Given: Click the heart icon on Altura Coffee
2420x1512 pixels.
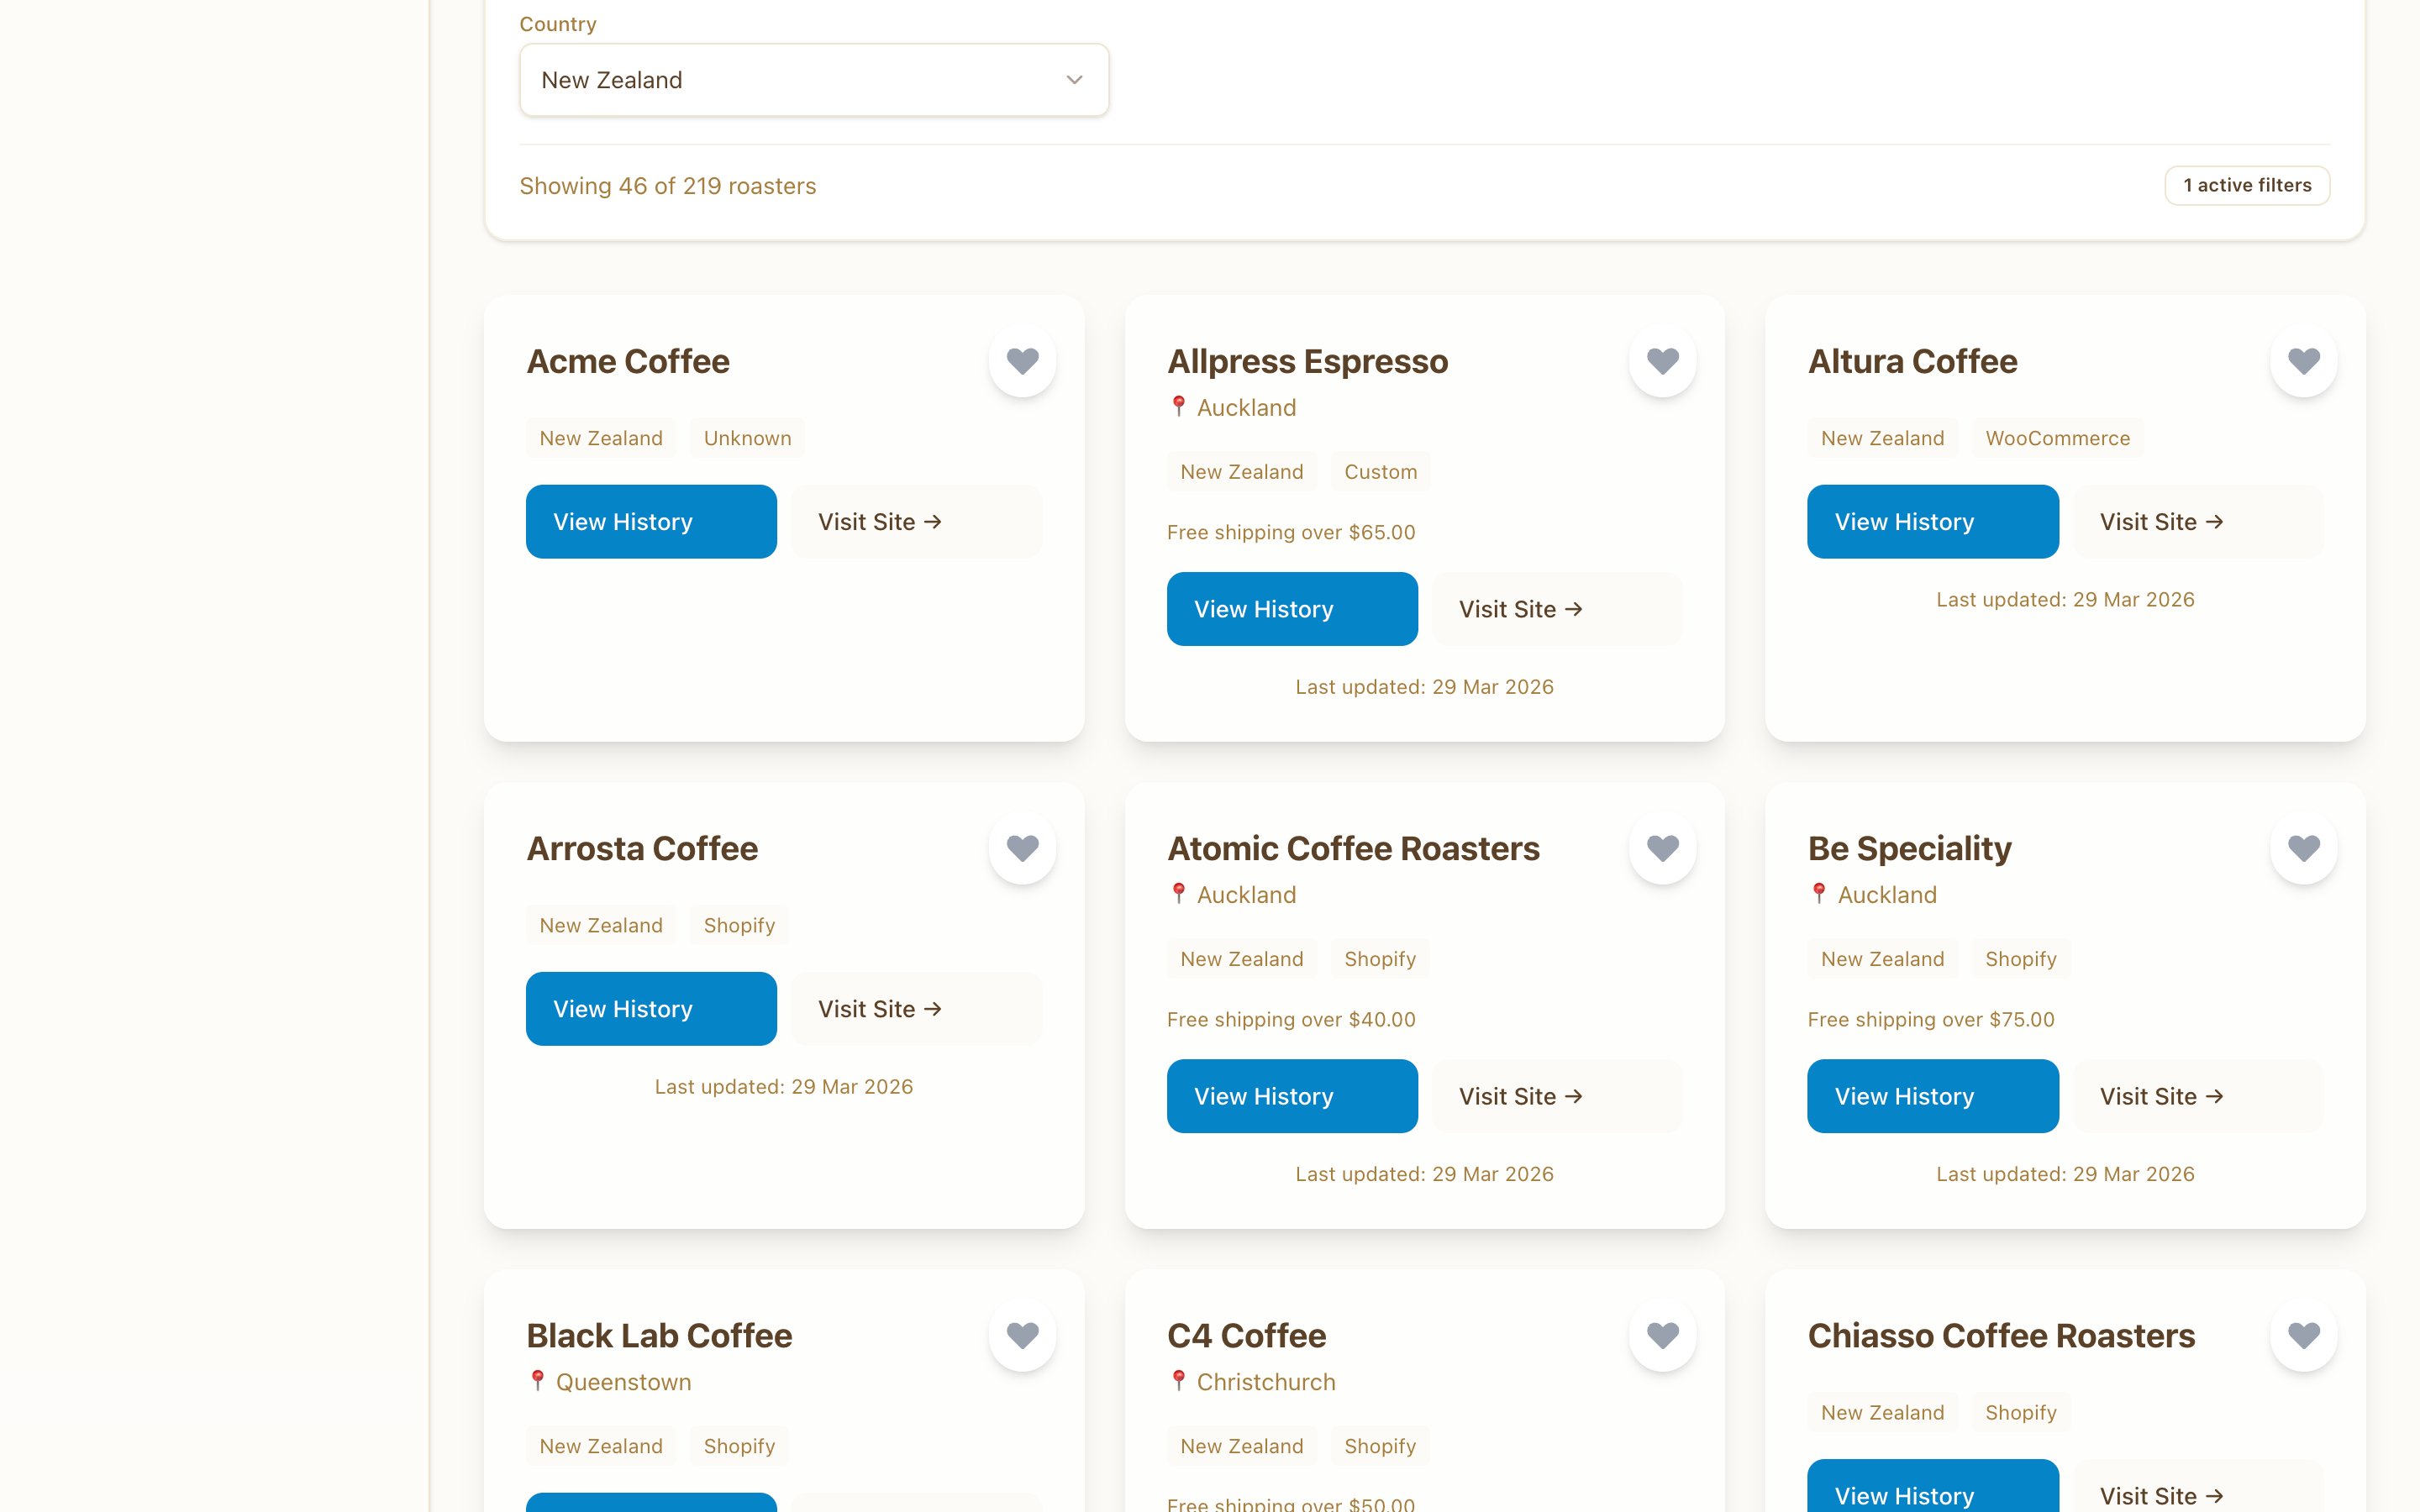Looking at the screenshot, I should point(2303,361).
